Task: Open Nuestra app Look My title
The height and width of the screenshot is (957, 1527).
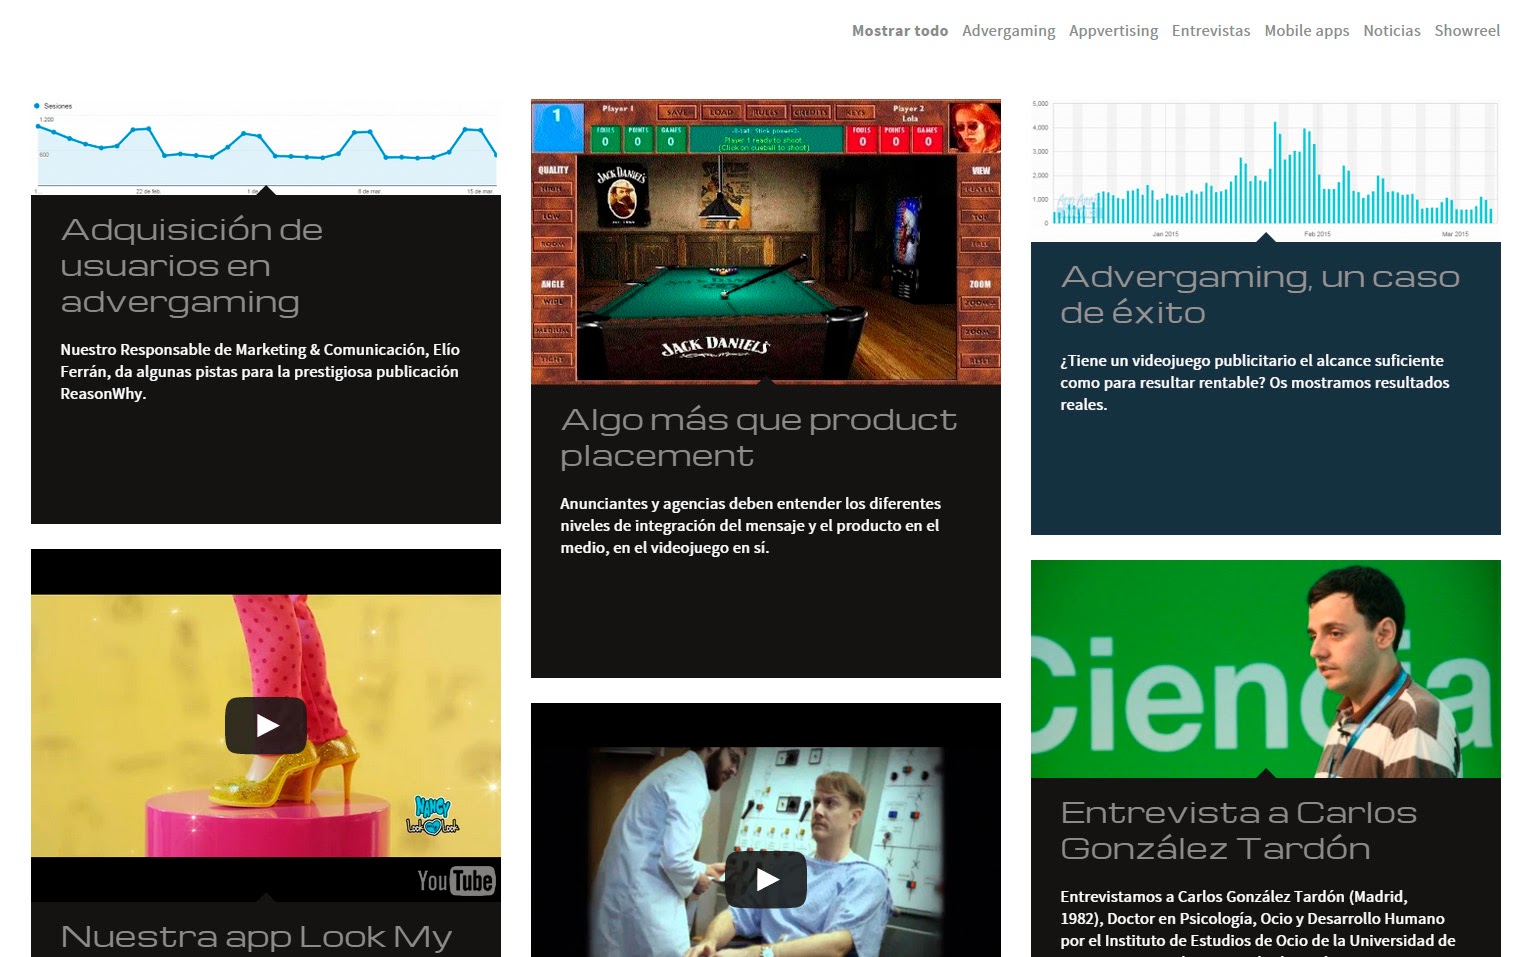Action: [256, 937]
